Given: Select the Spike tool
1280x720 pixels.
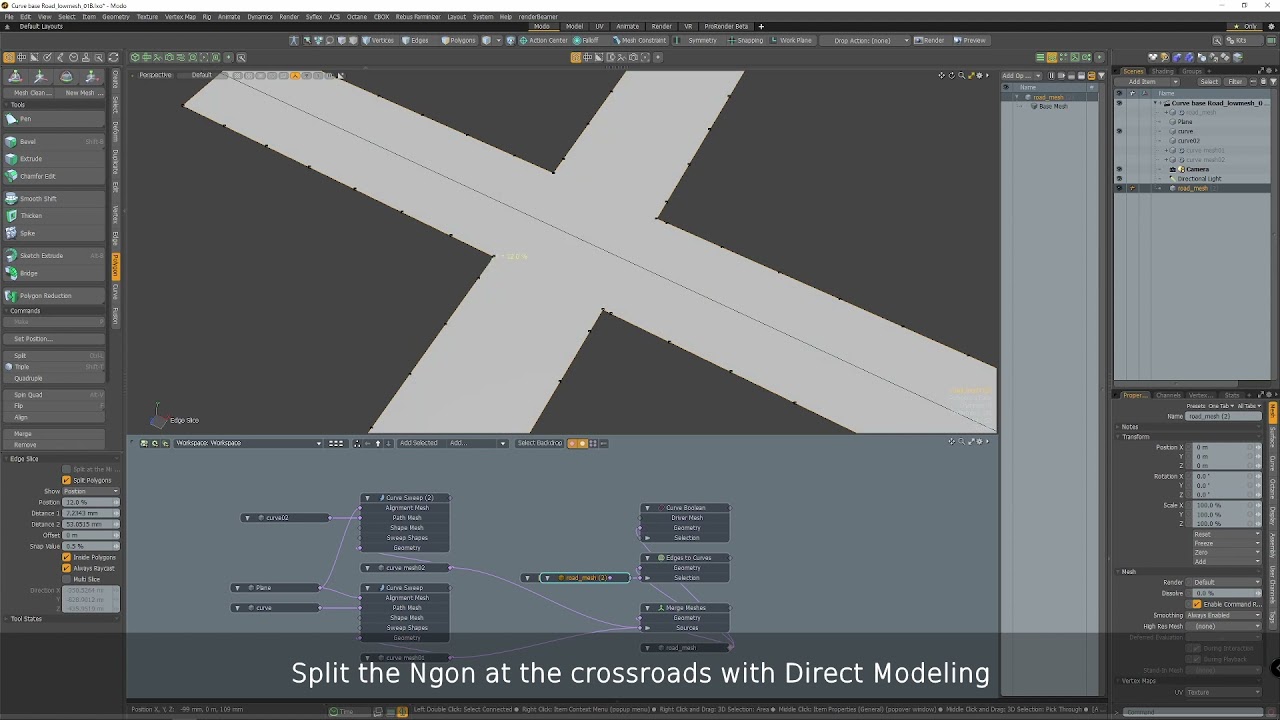Looking at the screenshot, I should click(55, 233).
